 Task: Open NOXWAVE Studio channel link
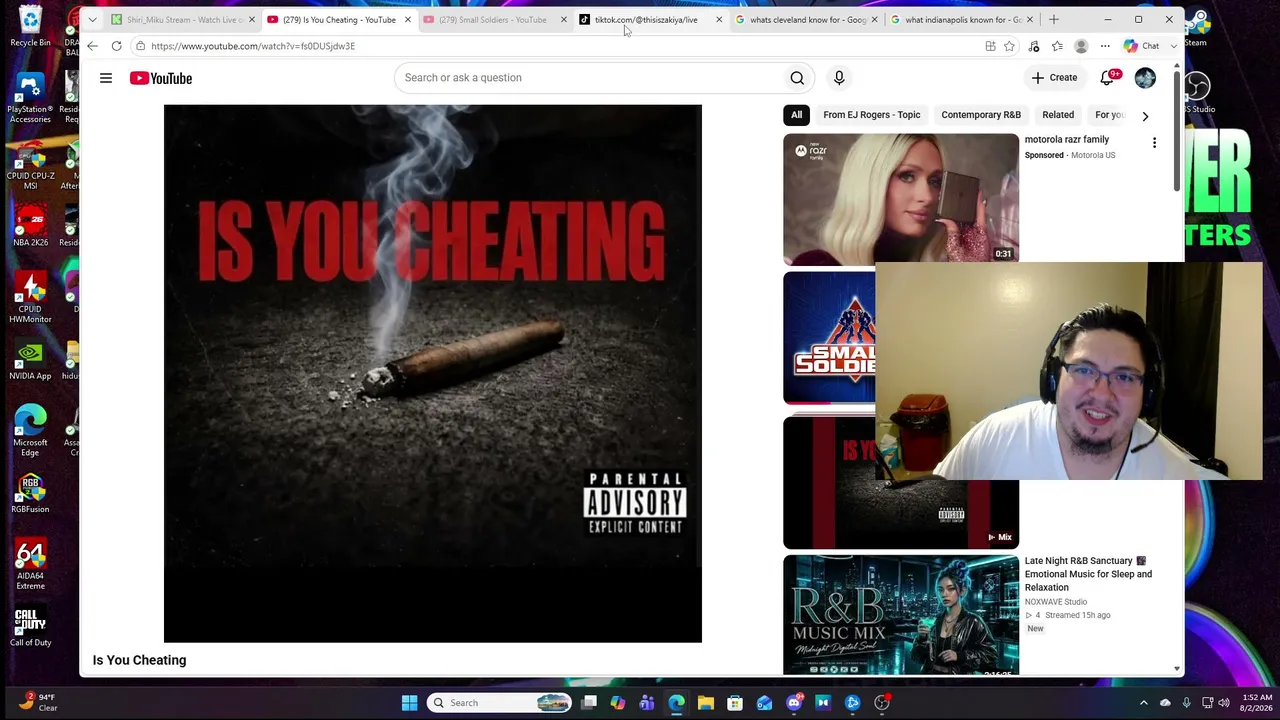1056,602
